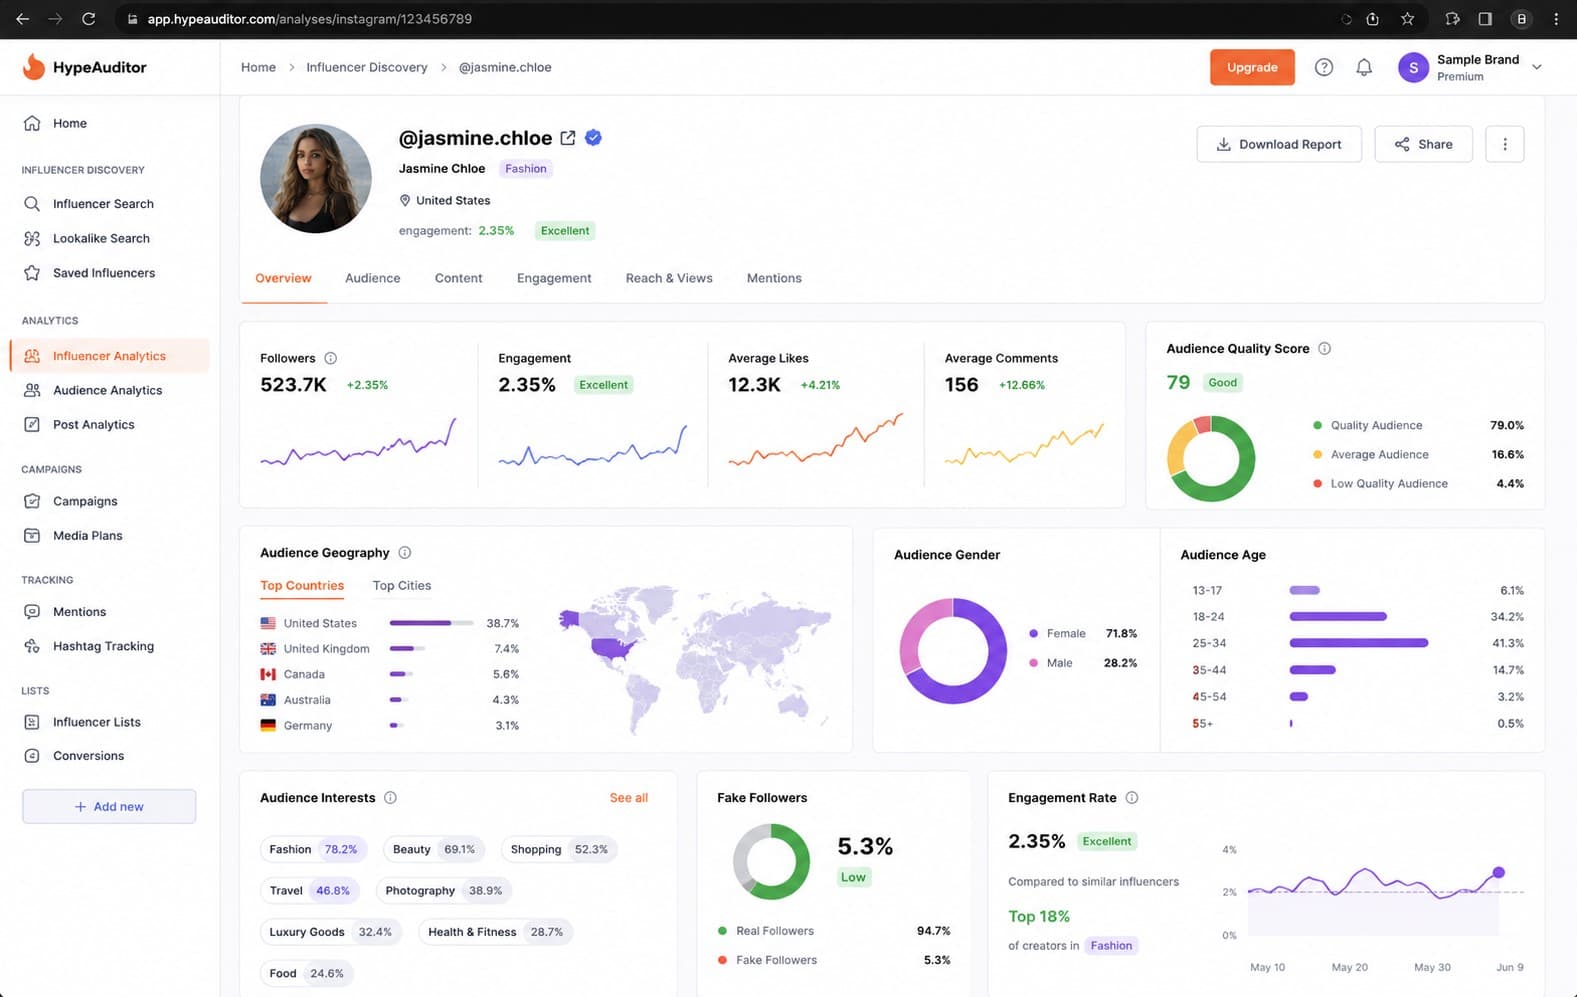Select the Top Cities tab

pyautogui.click(x=402, y=585)
